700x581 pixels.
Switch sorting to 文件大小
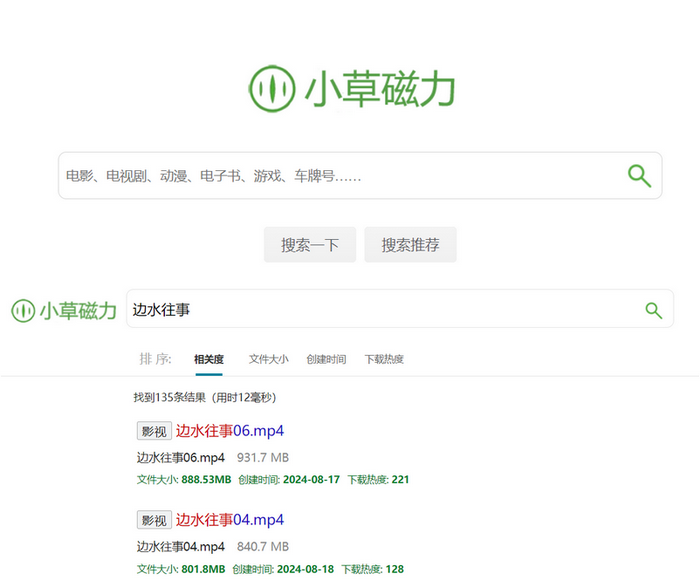(x=268, y=359)
